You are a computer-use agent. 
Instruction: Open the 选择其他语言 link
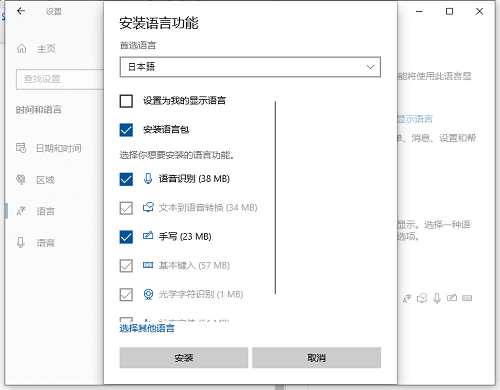tap(147, 328)
